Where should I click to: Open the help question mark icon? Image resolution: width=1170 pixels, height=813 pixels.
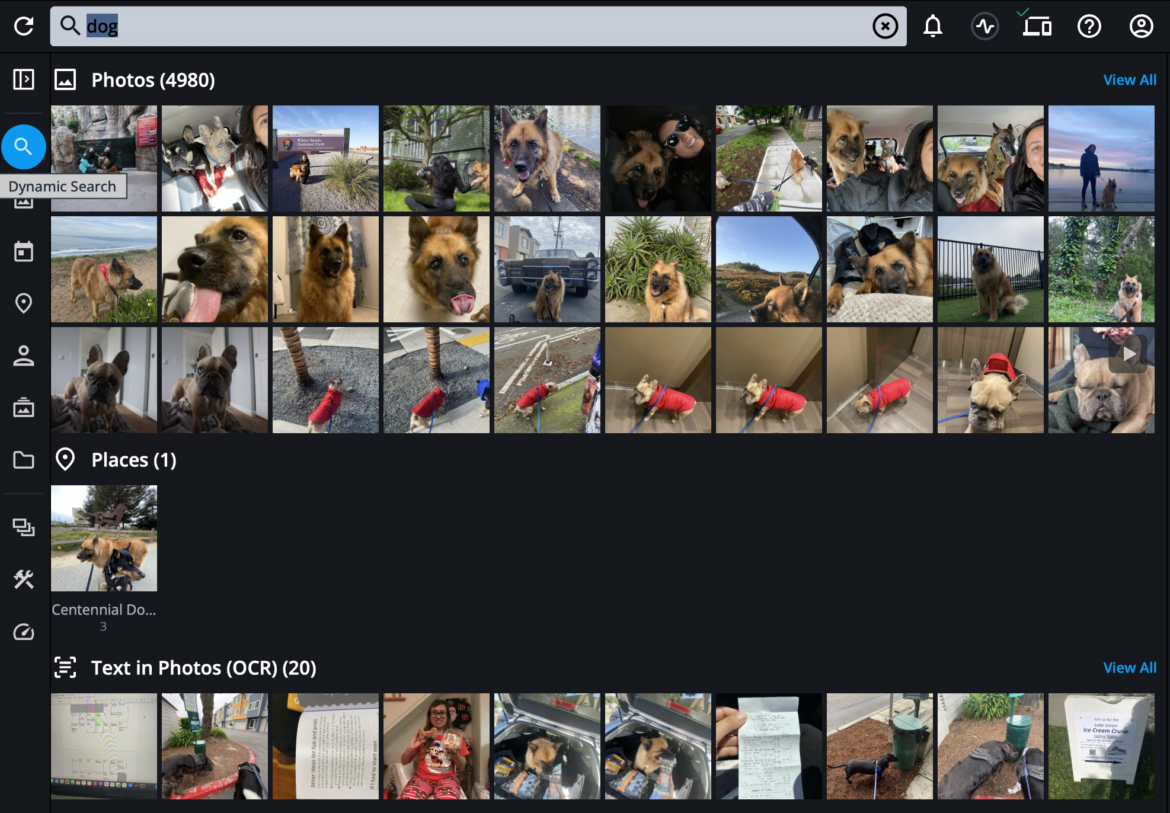click(x=1089, y=27)
